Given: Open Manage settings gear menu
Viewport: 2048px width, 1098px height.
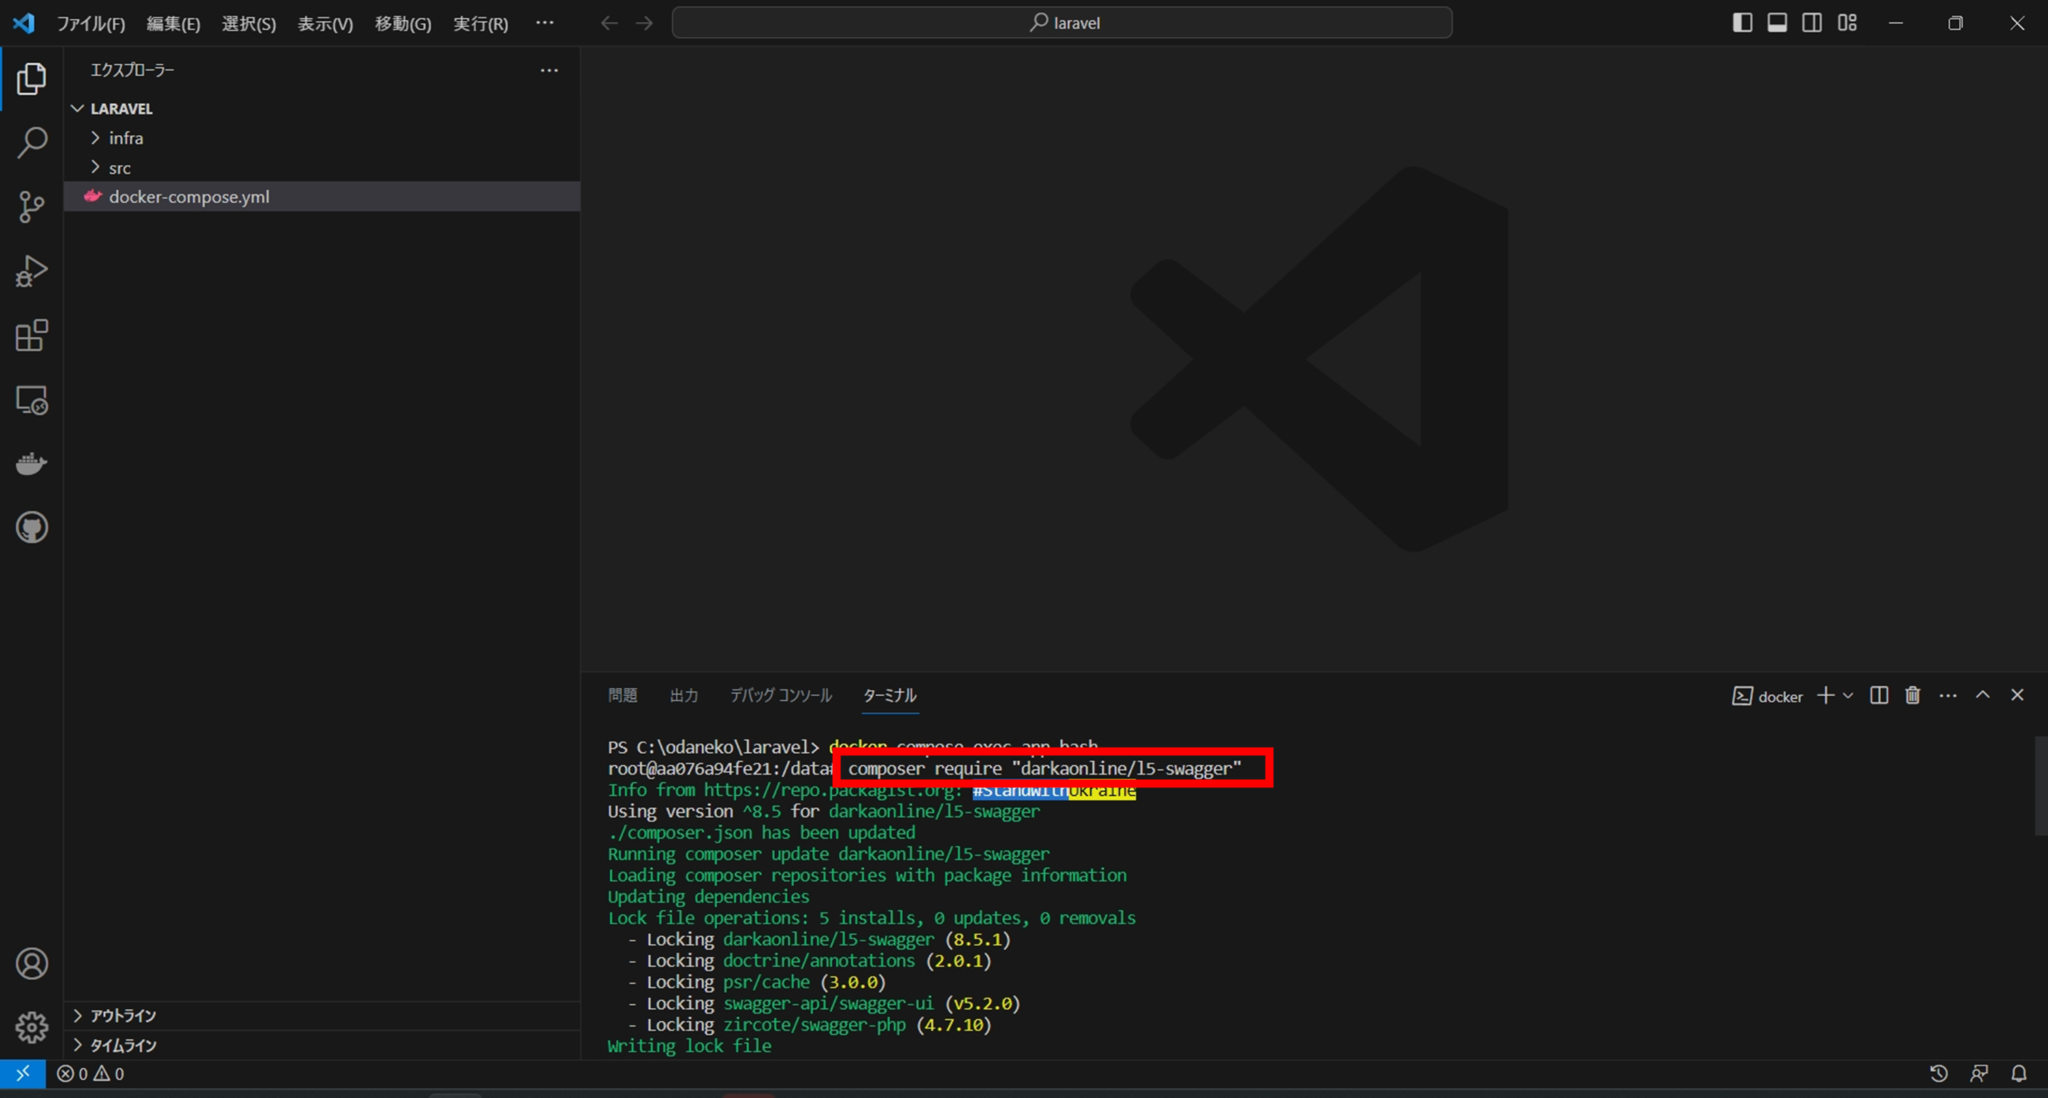Looking at the screenshot, I should [x=33, y=1027].
